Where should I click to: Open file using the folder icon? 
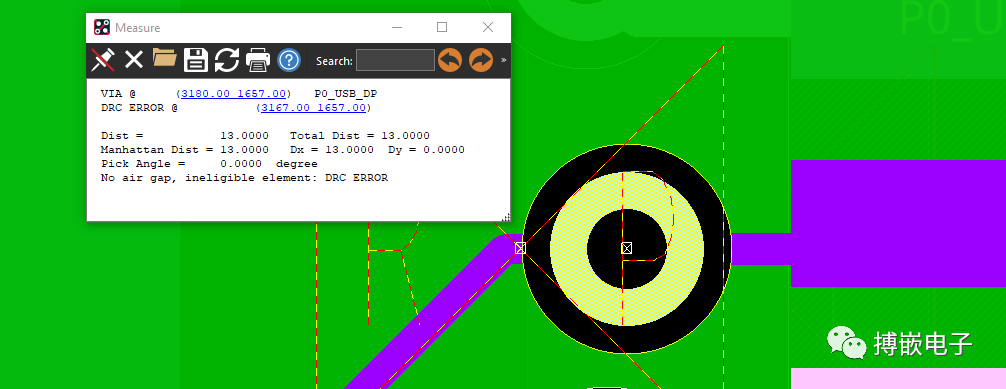pyautogui.click(x=165, y=59)
